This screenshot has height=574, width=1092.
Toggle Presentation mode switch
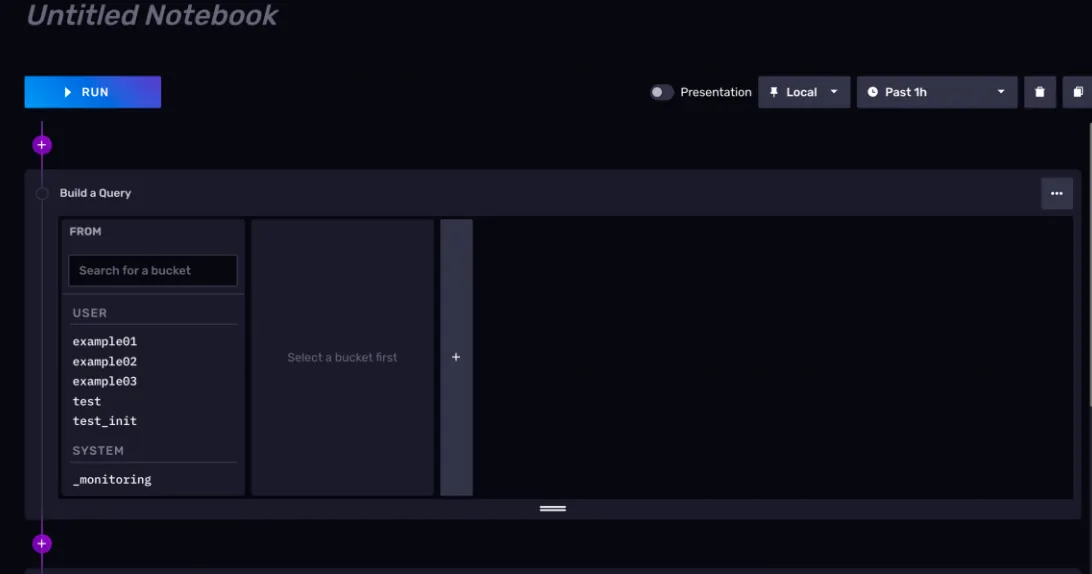click(x=661, y=92)
